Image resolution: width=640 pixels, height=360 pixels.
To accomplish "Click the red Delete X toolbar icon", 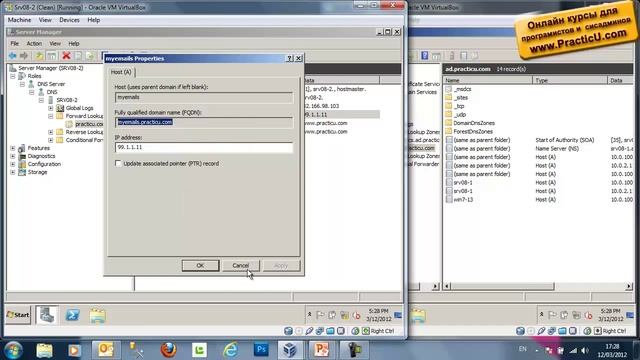I will pos(66,56).
